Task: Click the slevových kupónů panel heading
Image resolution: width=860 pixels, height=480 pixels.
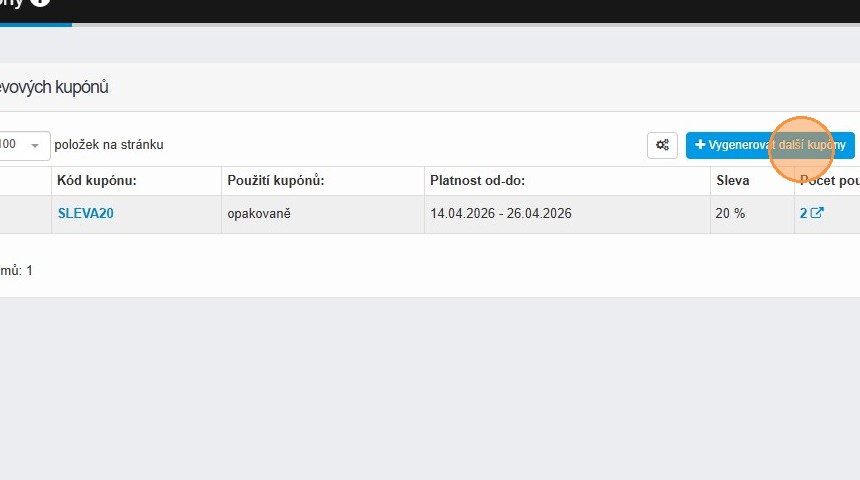Action: click(54, 87)
